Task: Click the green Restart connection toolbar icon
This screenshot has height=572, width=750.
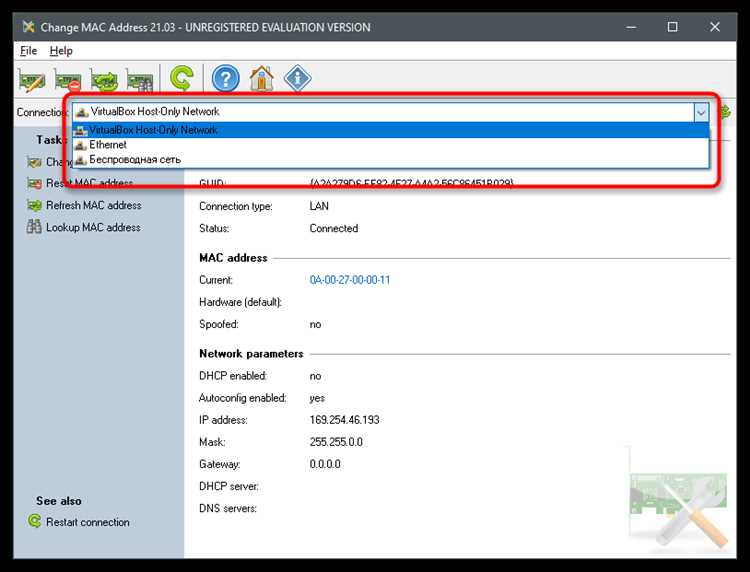Action: point(182,78)
